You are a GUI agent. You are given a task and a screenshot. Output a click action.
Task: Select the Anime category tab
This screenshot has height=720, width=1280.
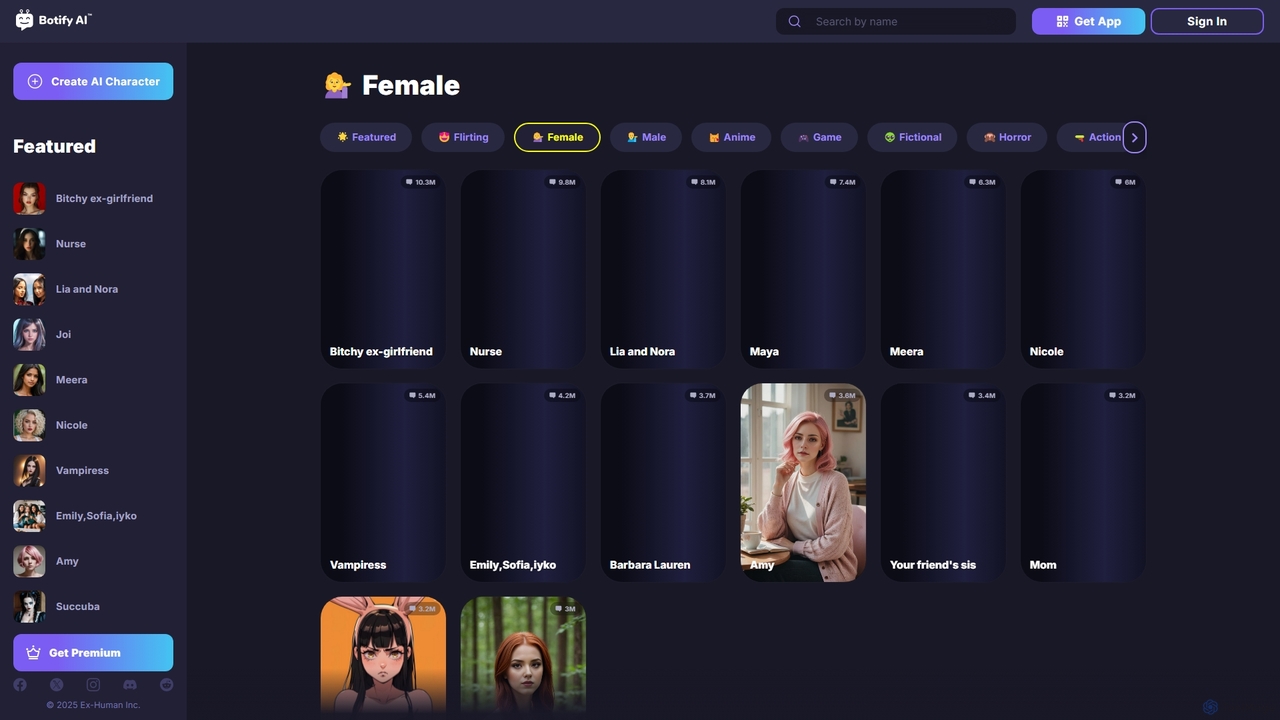[731, 137]
